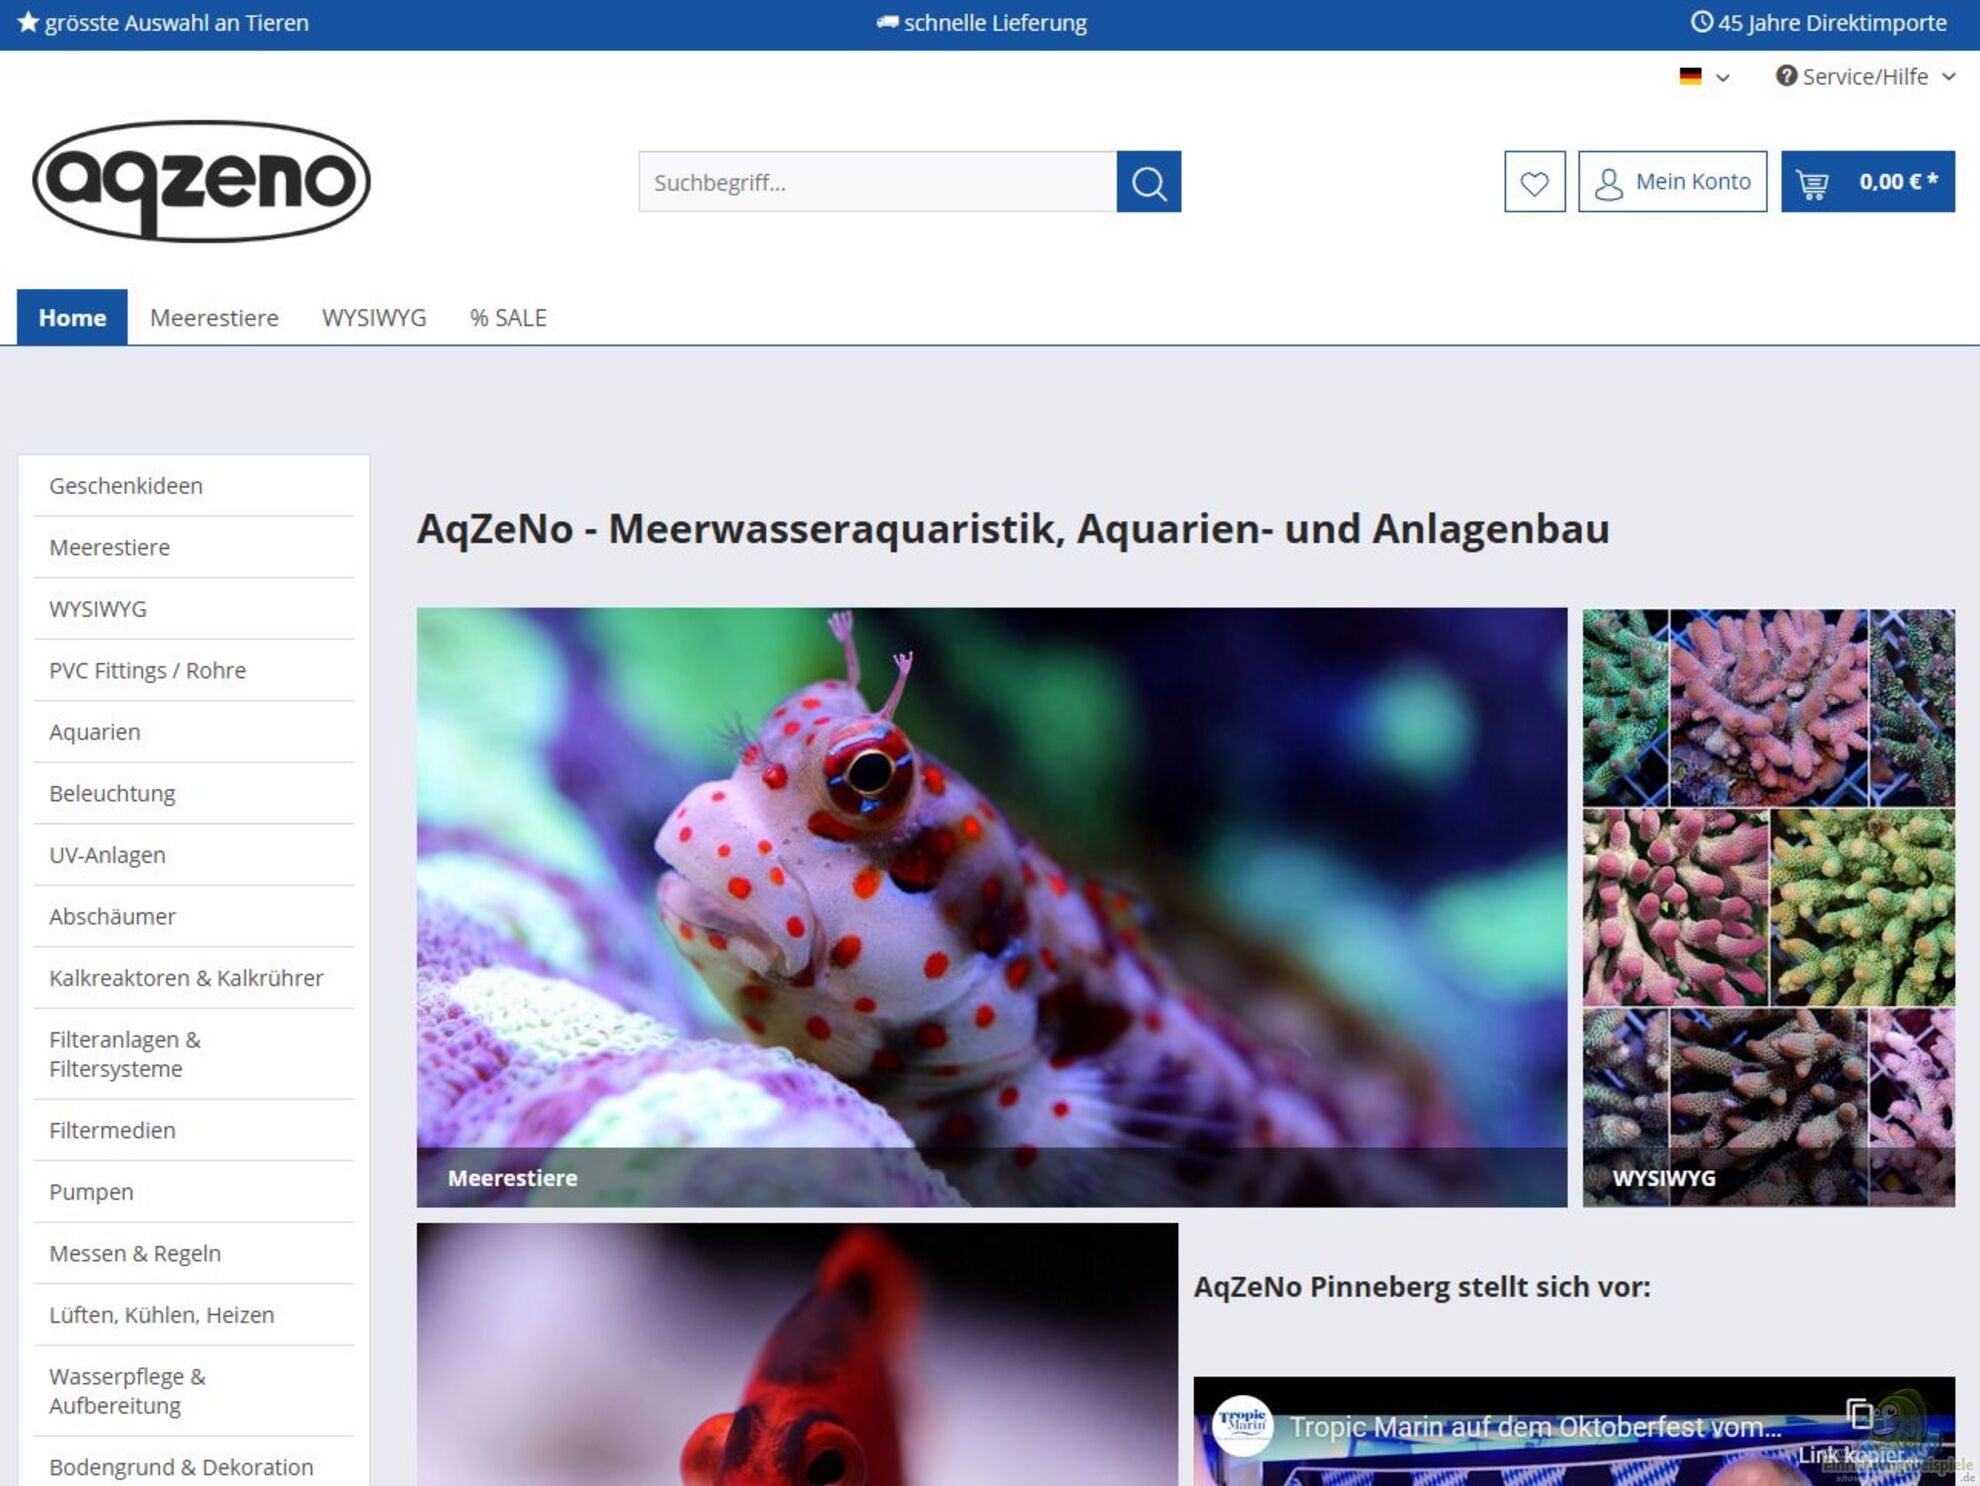Click the German flag language icon
The width and height of the screenshot is (1980, 1486).
tap(1690, 76)
